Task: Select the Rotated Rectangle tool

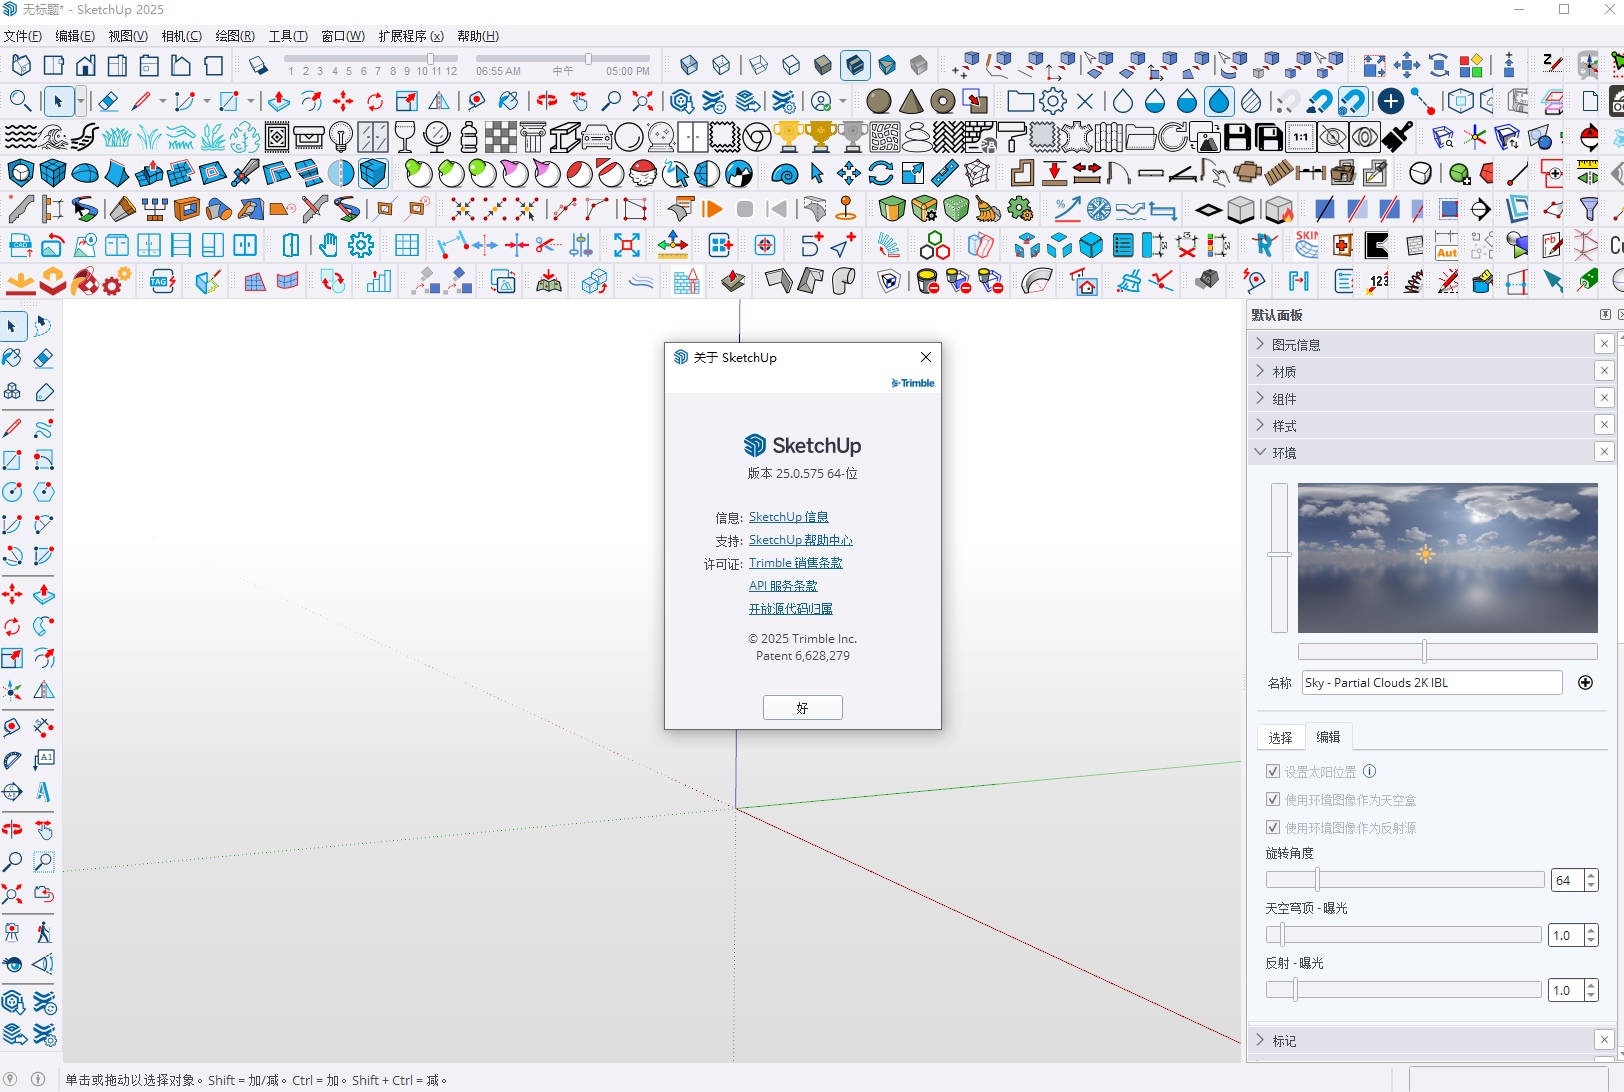Action: [x=43, y=460]
